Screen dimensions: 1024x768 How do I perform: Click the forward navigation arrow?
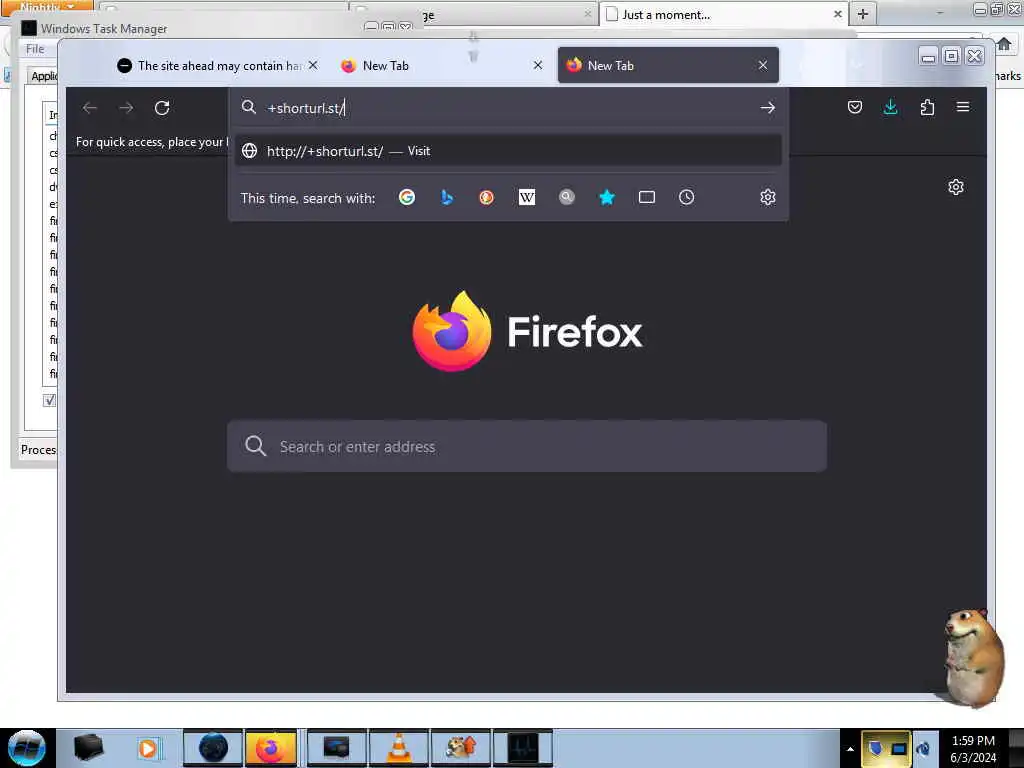tap(126, 108)
